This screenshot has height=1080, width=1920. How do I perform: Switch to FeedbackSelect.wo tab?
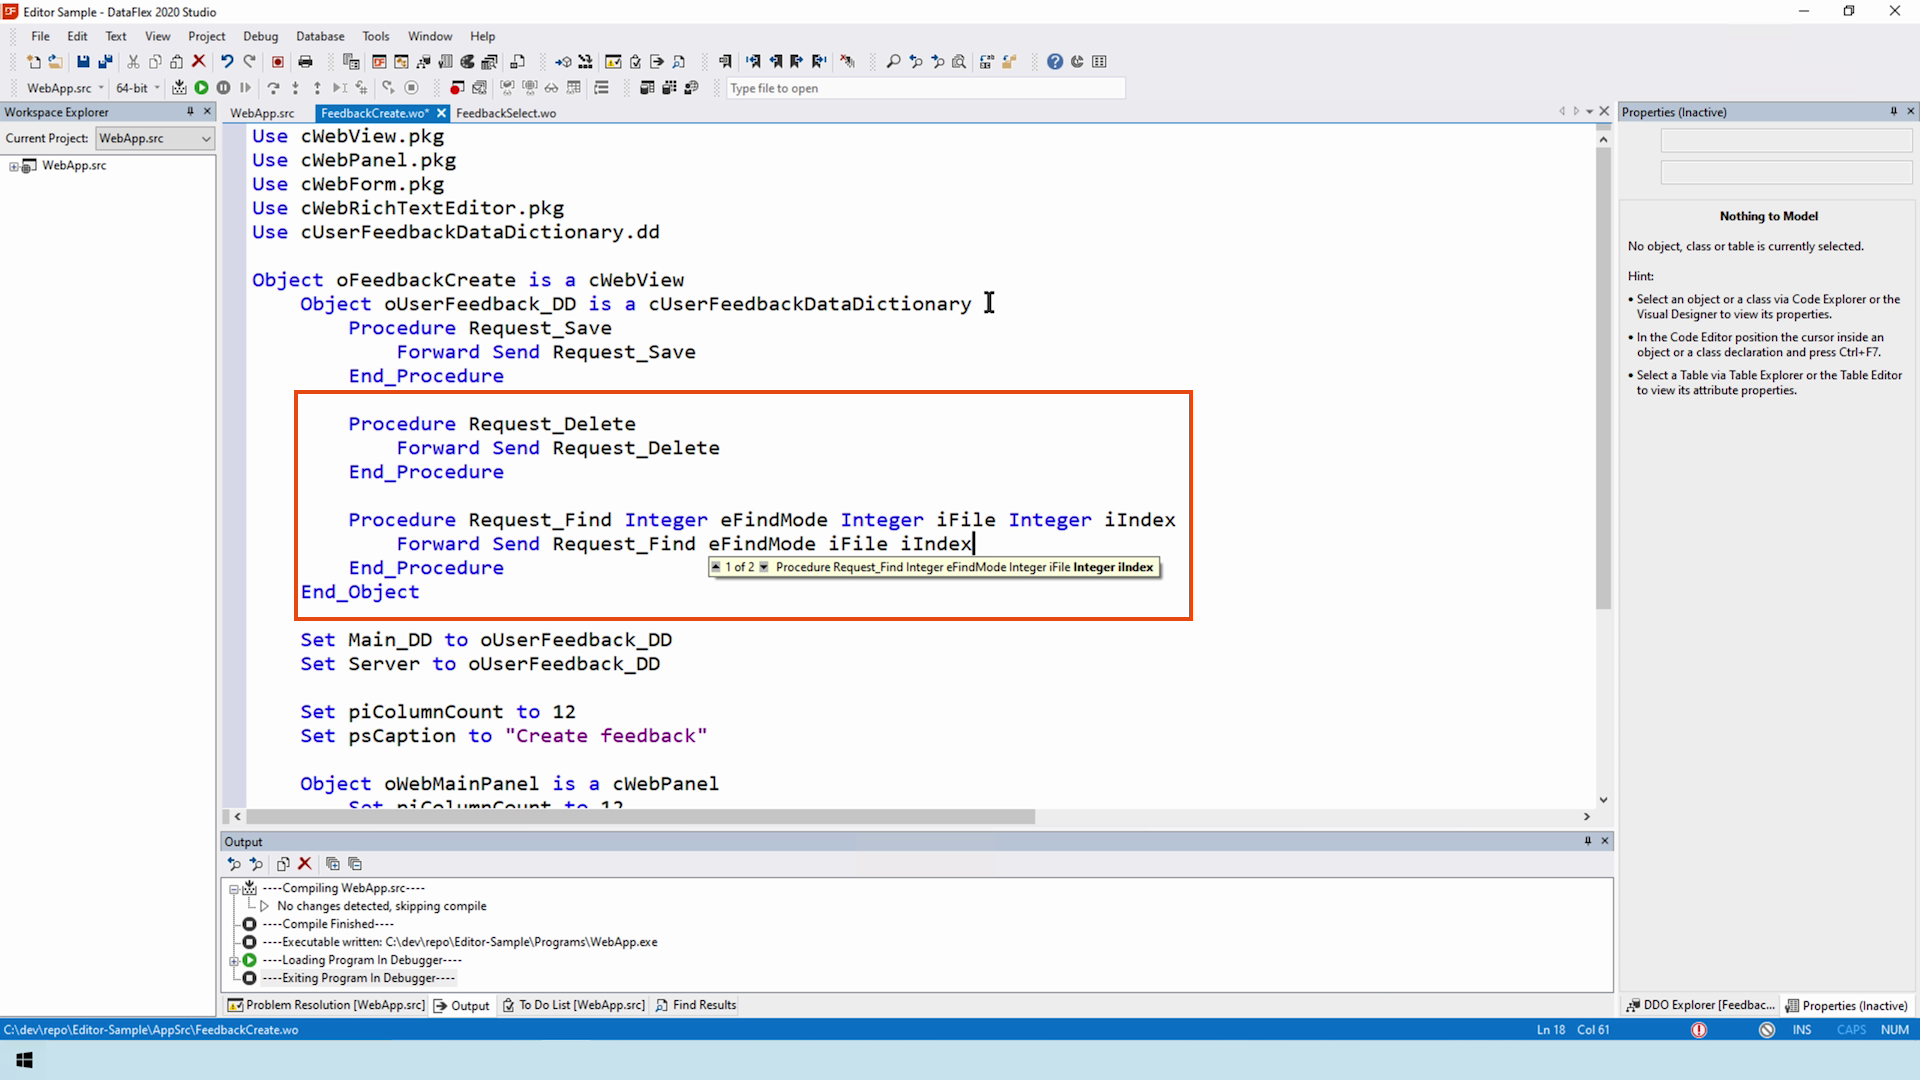[x=506, y=113]
